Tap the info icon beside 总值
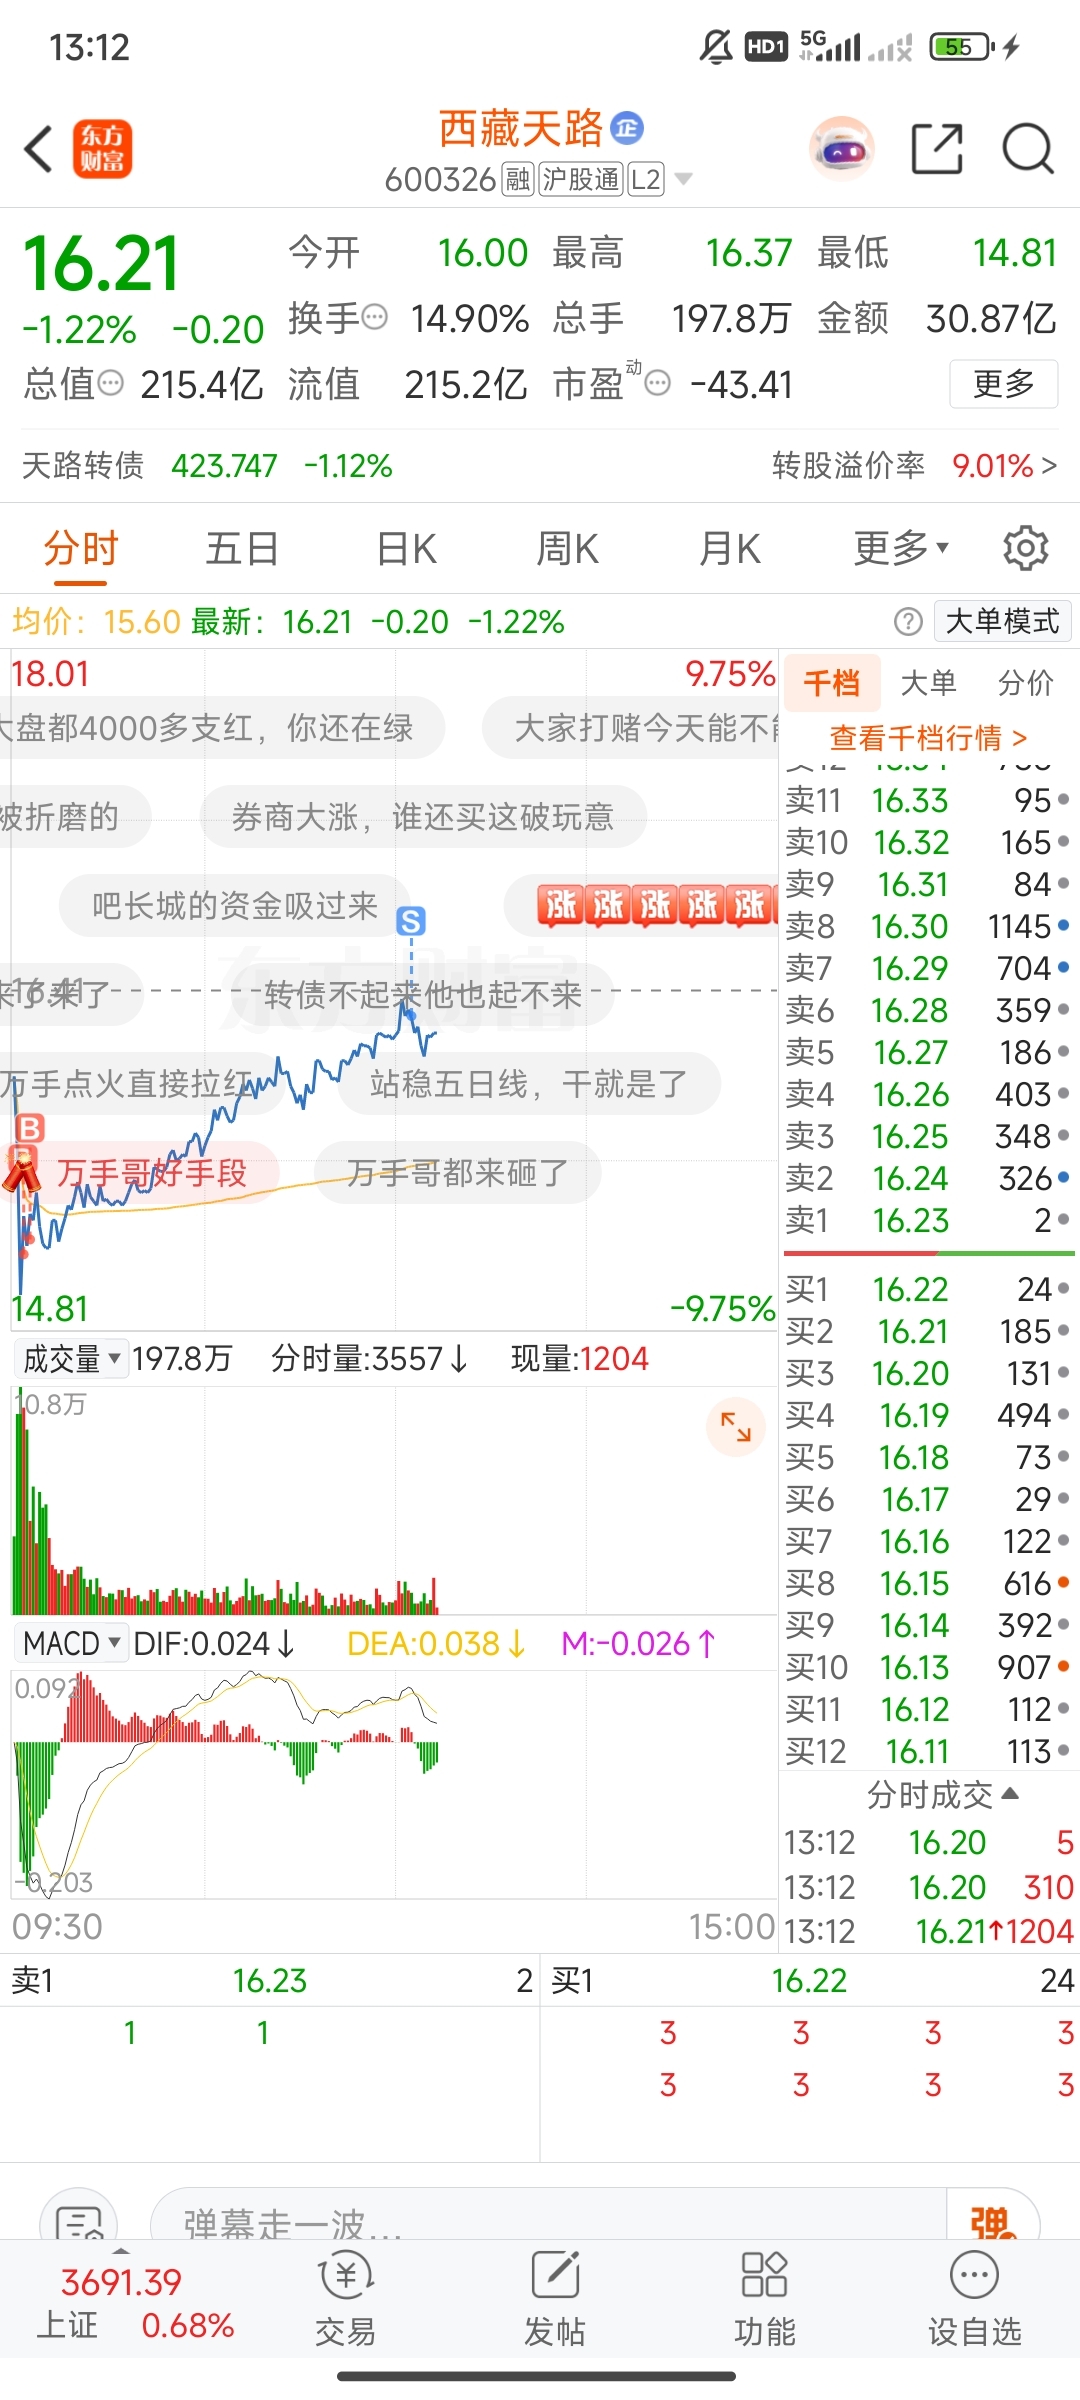The width and height of the screenshot is (1080, 2400). coord(111,383)
